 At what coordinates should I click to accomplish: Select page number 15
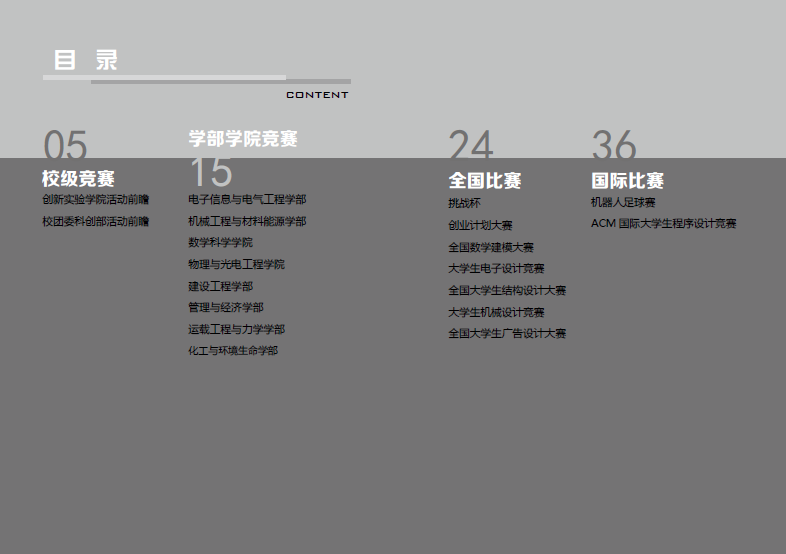[211, 172]
